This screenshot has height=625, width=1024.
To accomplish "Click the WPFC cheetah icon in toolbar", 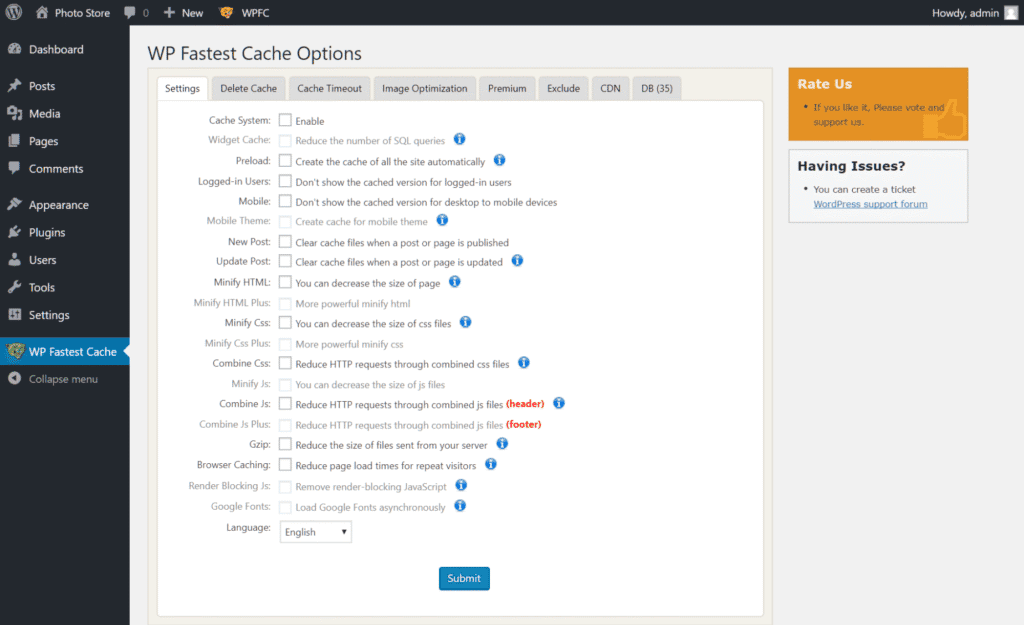I will [x=227, y=13].
